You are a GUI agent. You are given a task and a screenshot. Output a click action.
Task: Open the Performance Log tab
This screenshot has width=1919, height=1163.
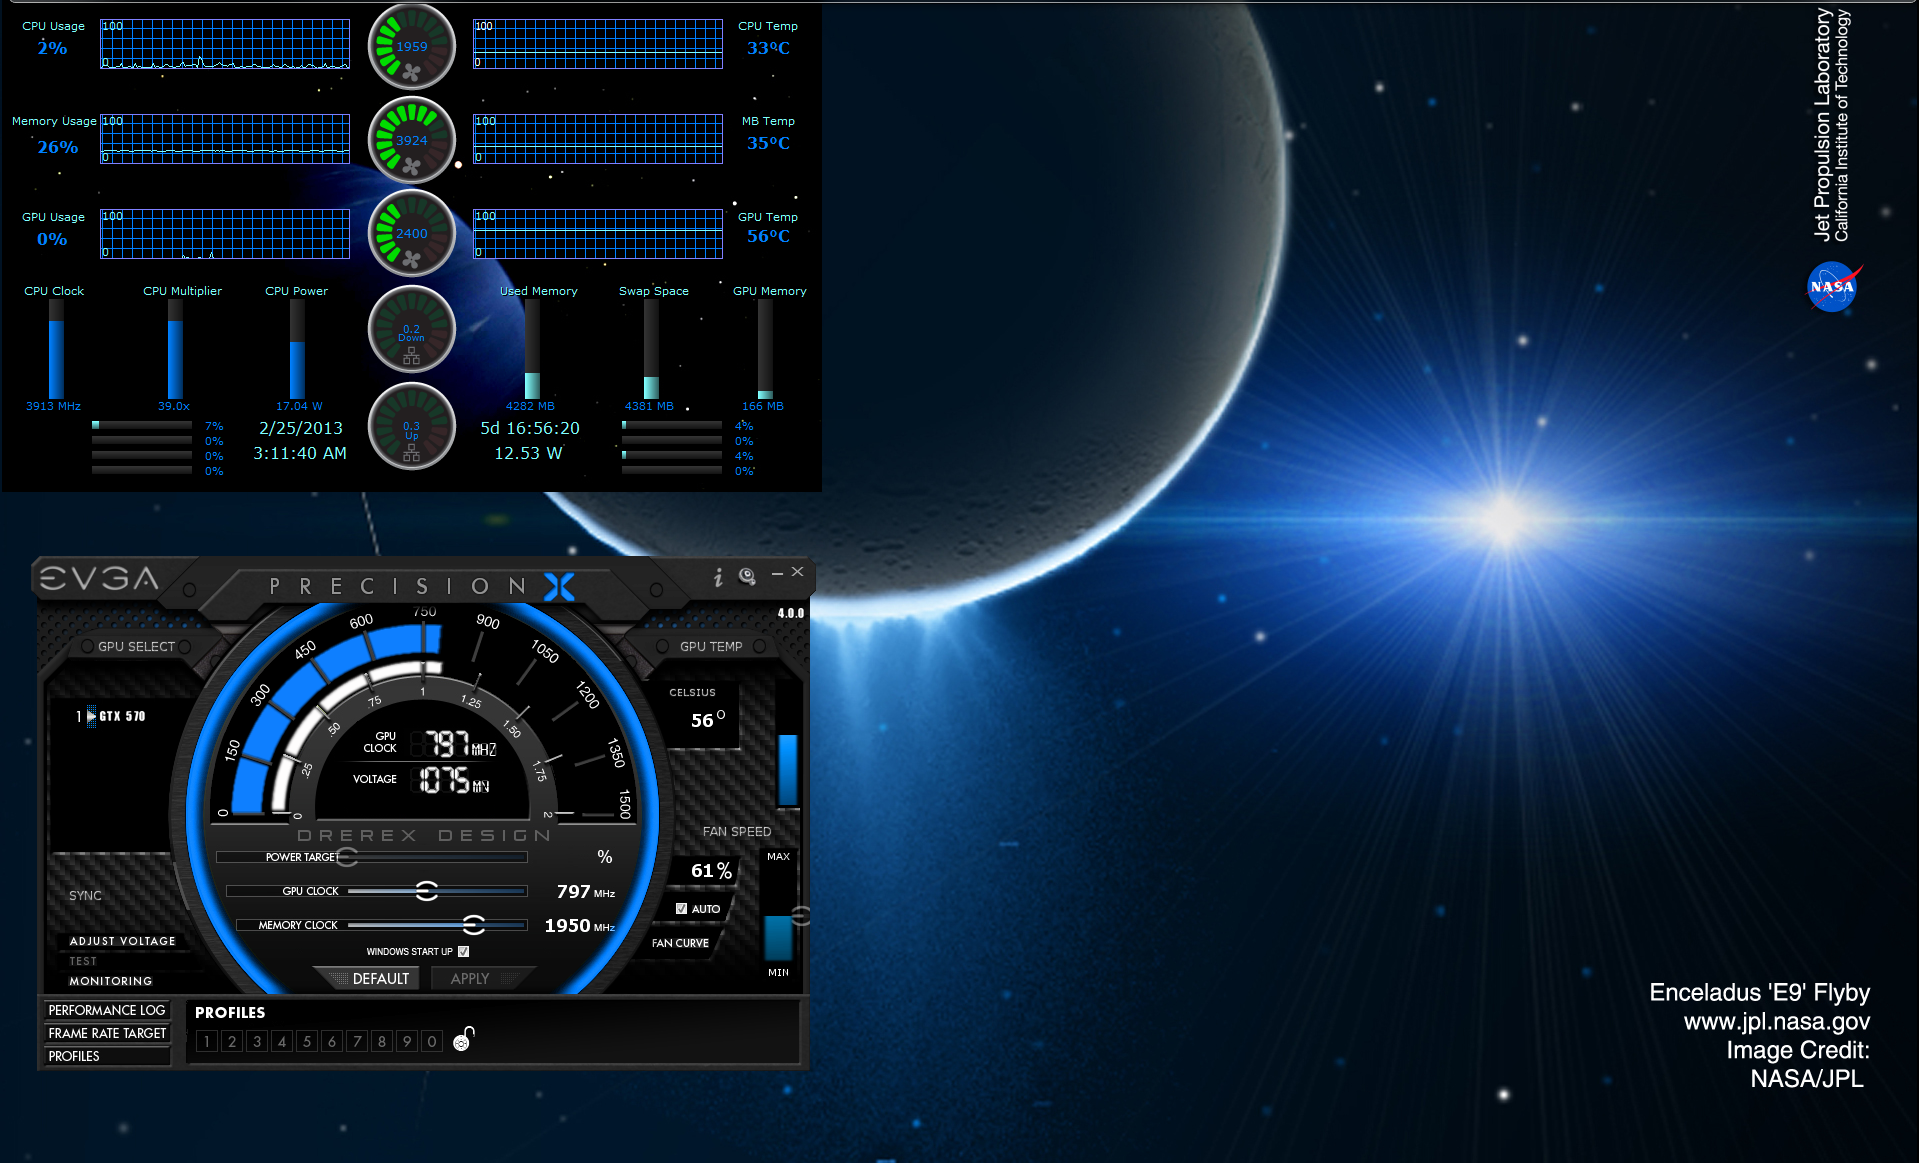point(107,1010)
